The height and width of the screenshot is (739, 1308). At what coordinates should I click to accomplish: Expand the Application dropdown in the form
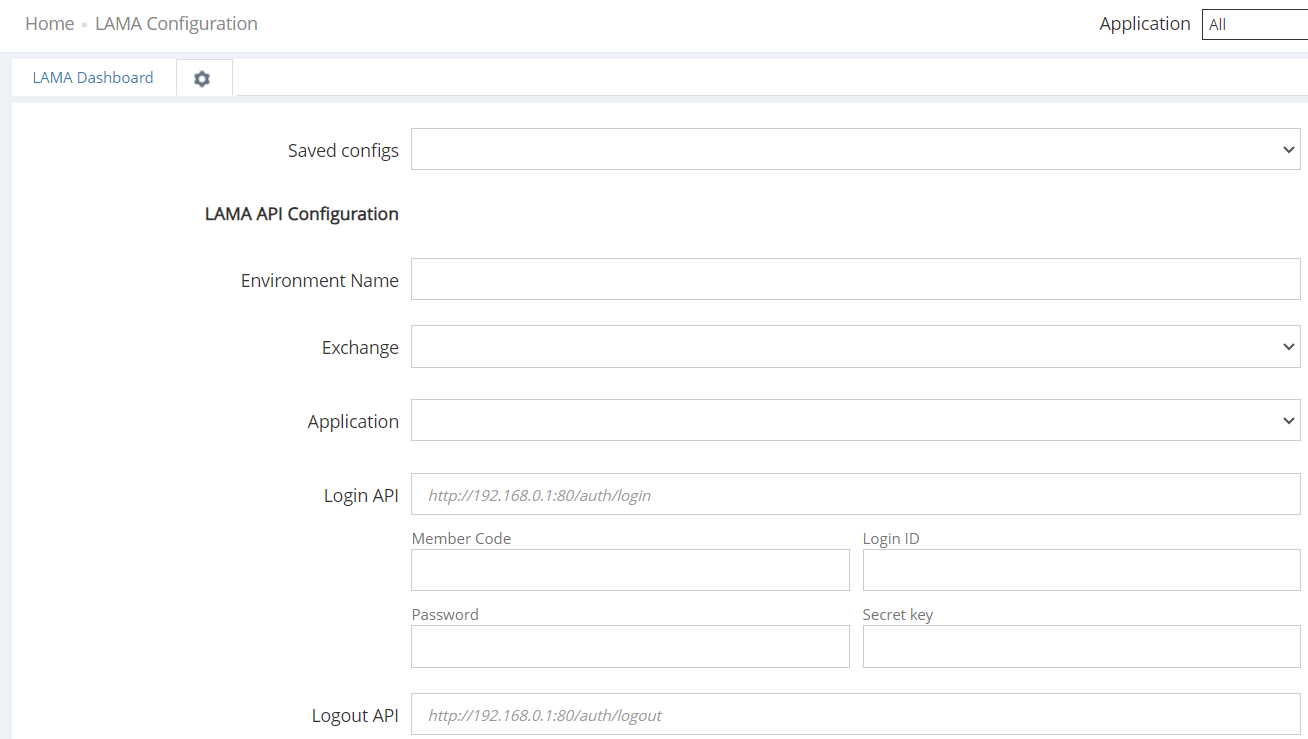point(855,421)
